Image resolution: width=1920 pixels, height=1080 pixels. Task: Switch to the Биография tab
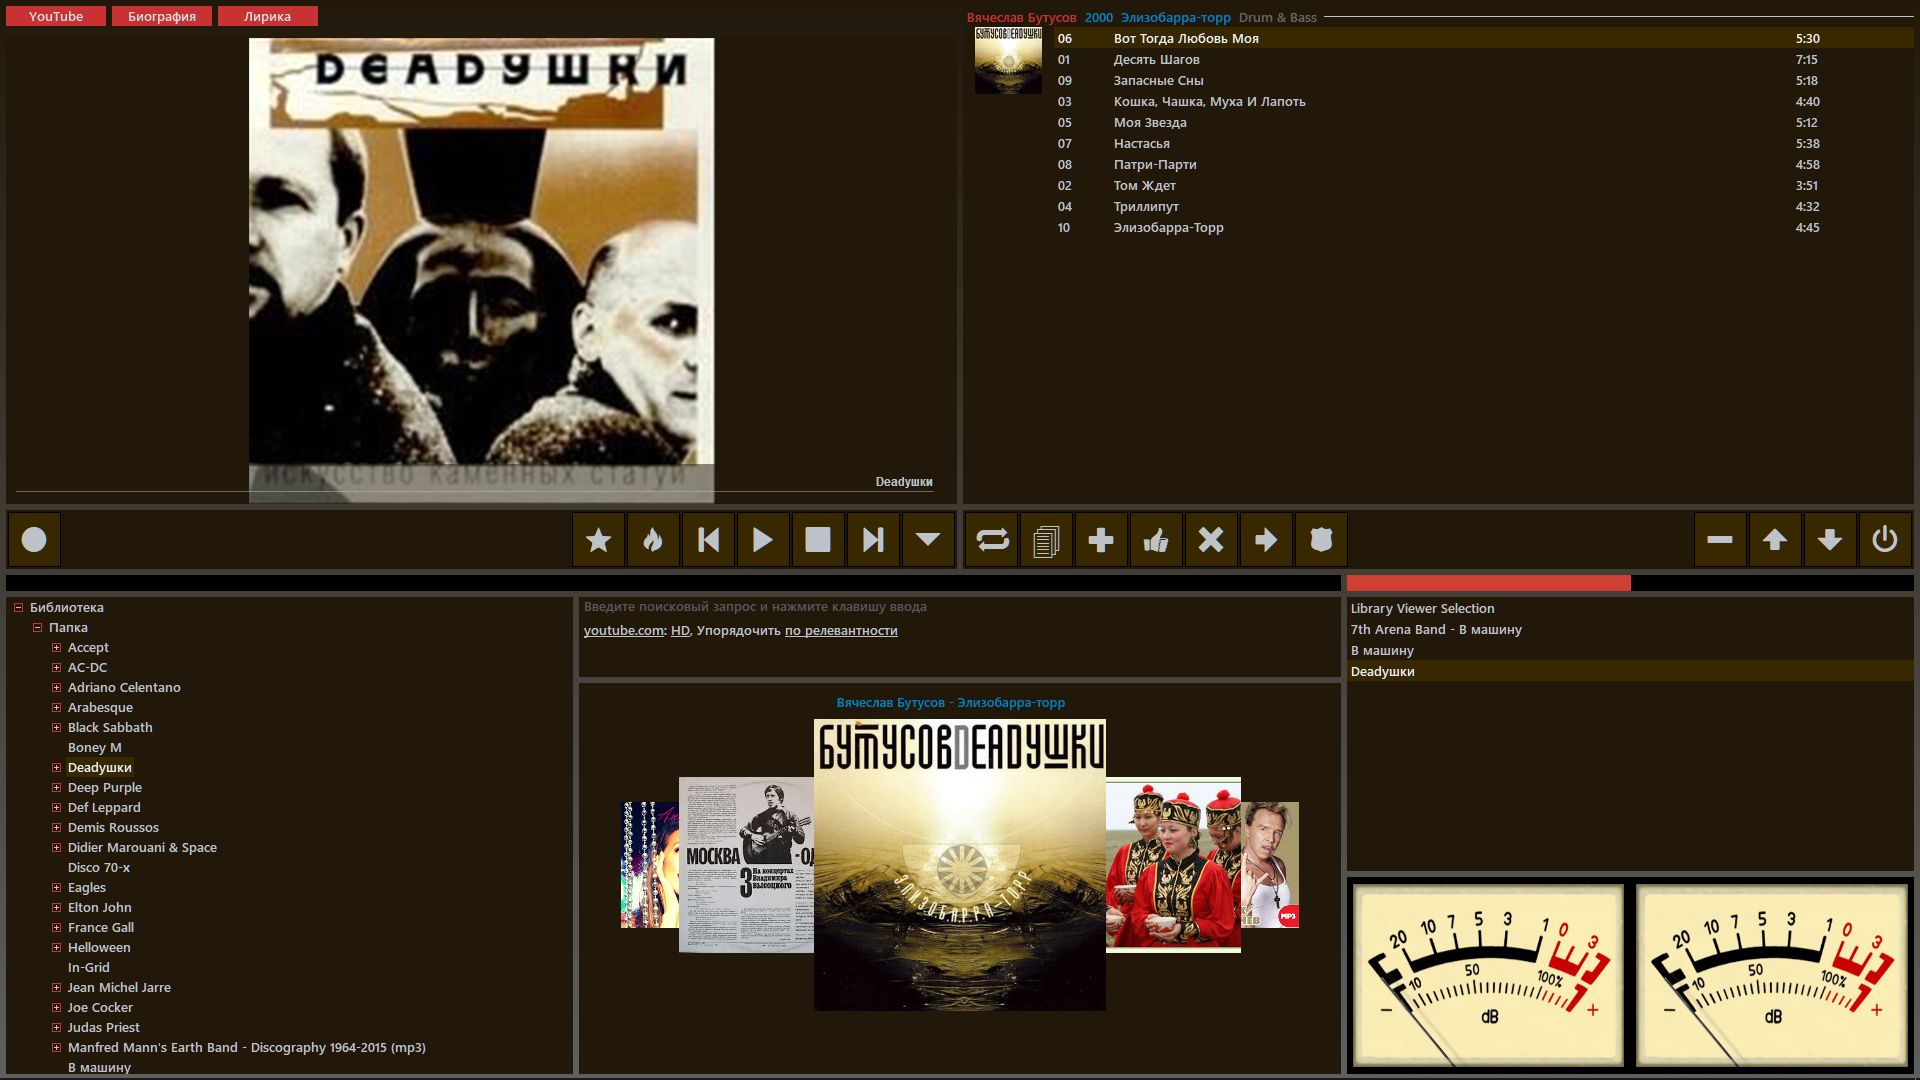coord(161,16)
